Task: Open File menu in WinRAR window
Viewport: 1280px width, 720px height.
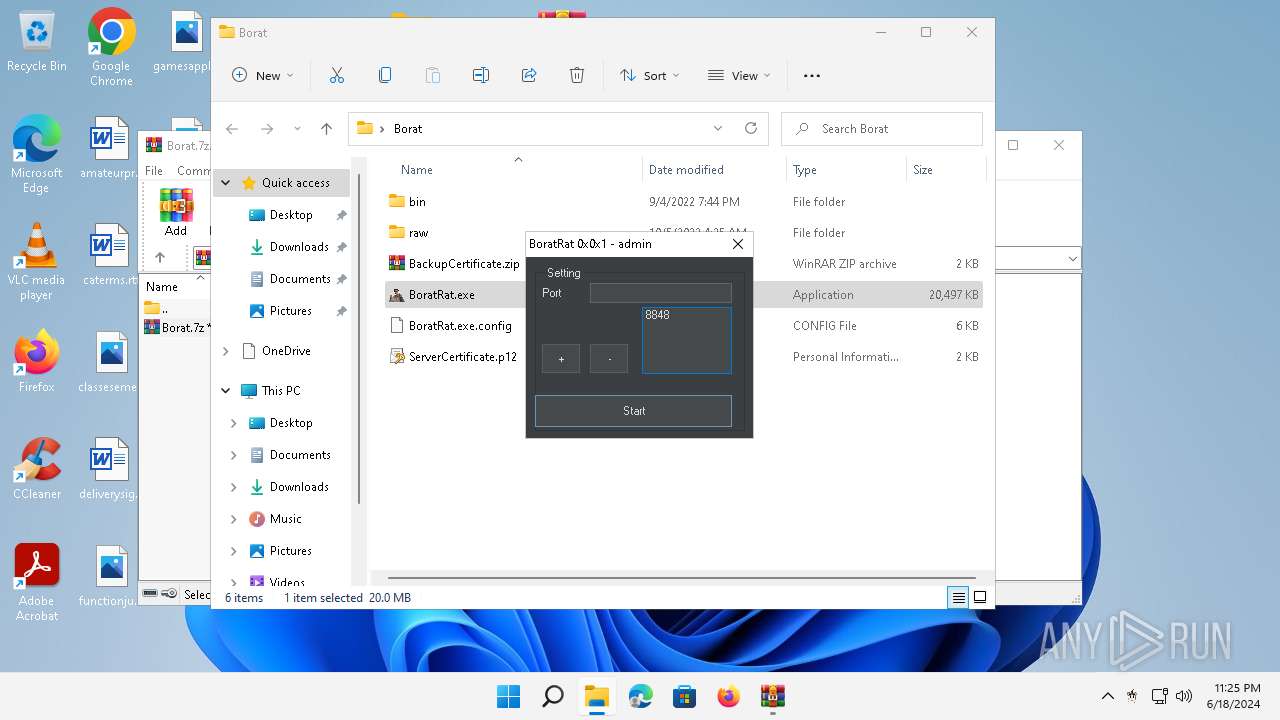Action: click(154, 171)
